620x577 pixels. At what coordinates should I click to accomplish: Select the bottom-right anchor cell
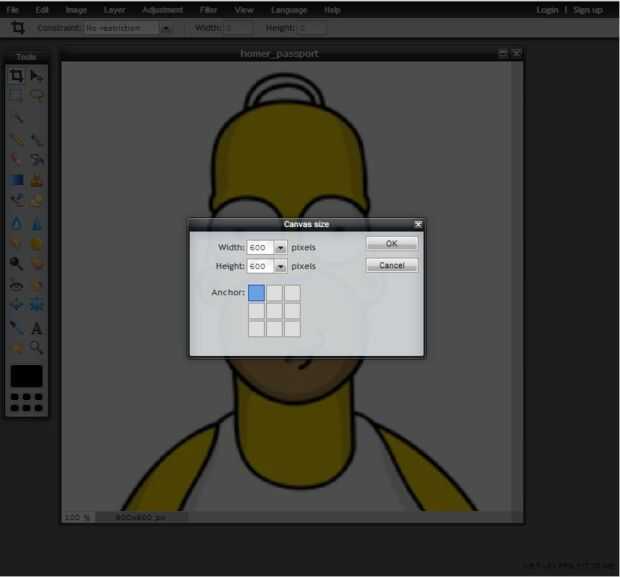[x=292, y=329]
